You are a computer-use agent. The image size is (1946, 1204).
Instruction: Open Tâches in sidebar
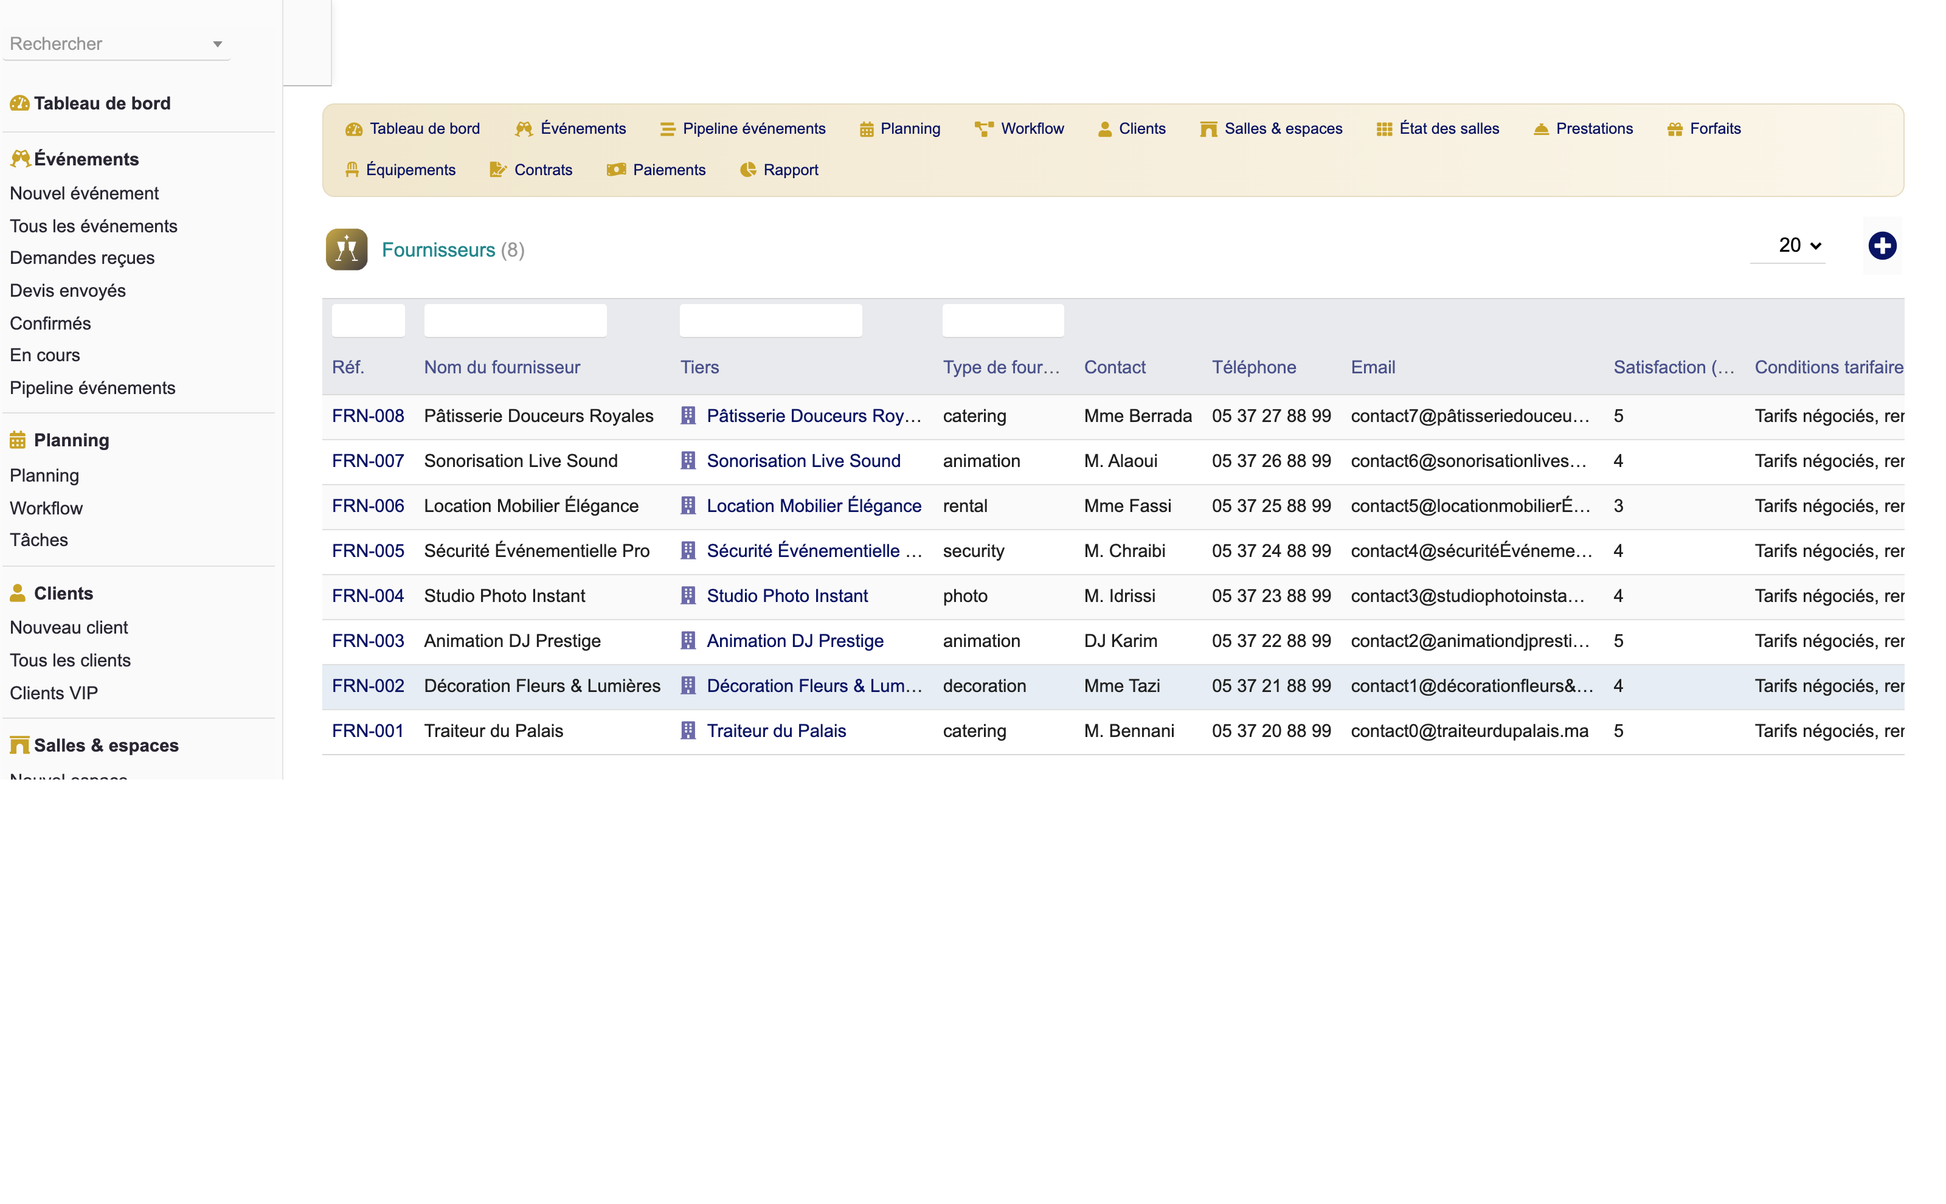click(39, 540)
